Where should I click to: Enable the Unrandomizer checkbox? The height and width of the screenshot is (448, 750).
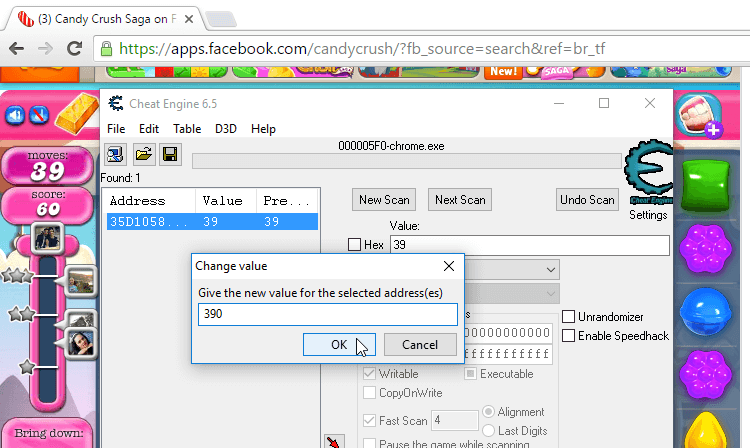(x=568, y=317)
